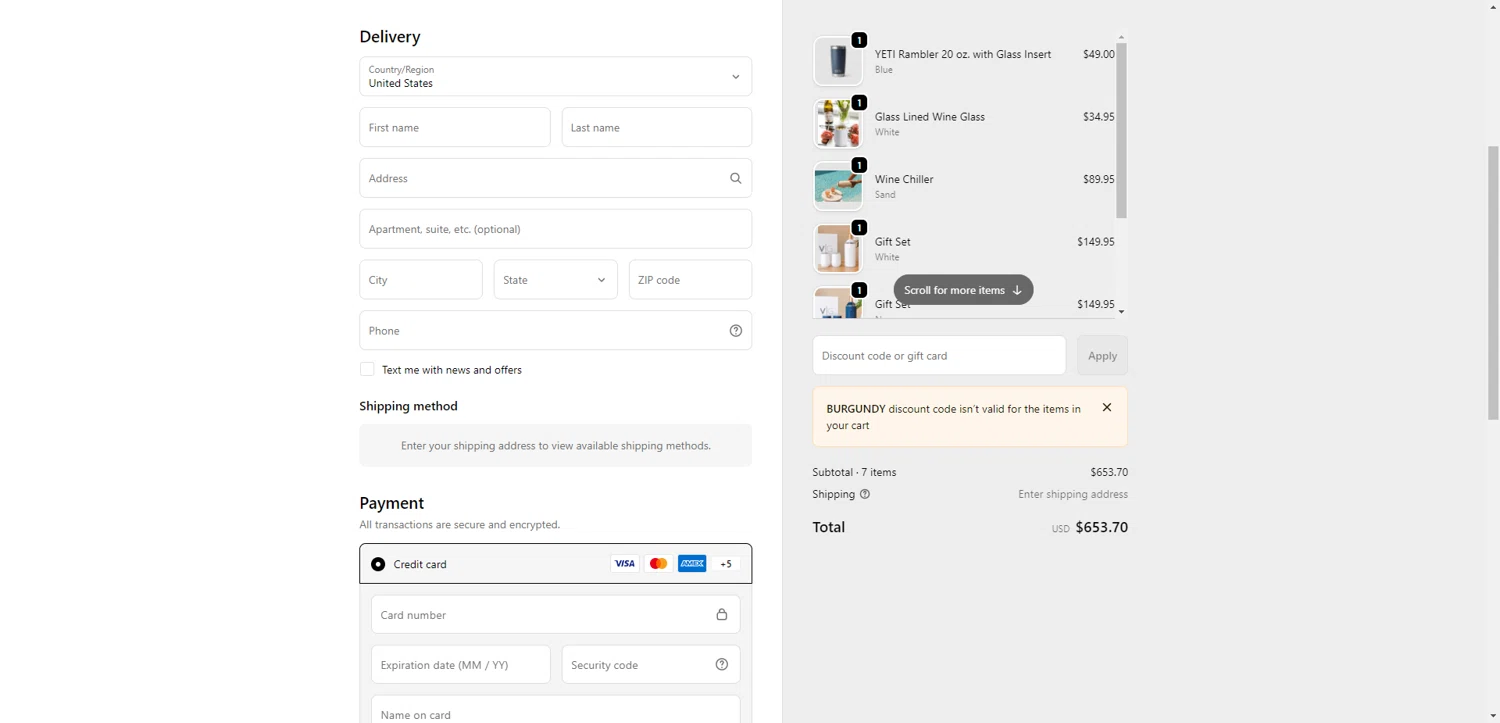Click the Discount code or gift card field
This screenshot has width=1500, height=723.
coord(939,356)
